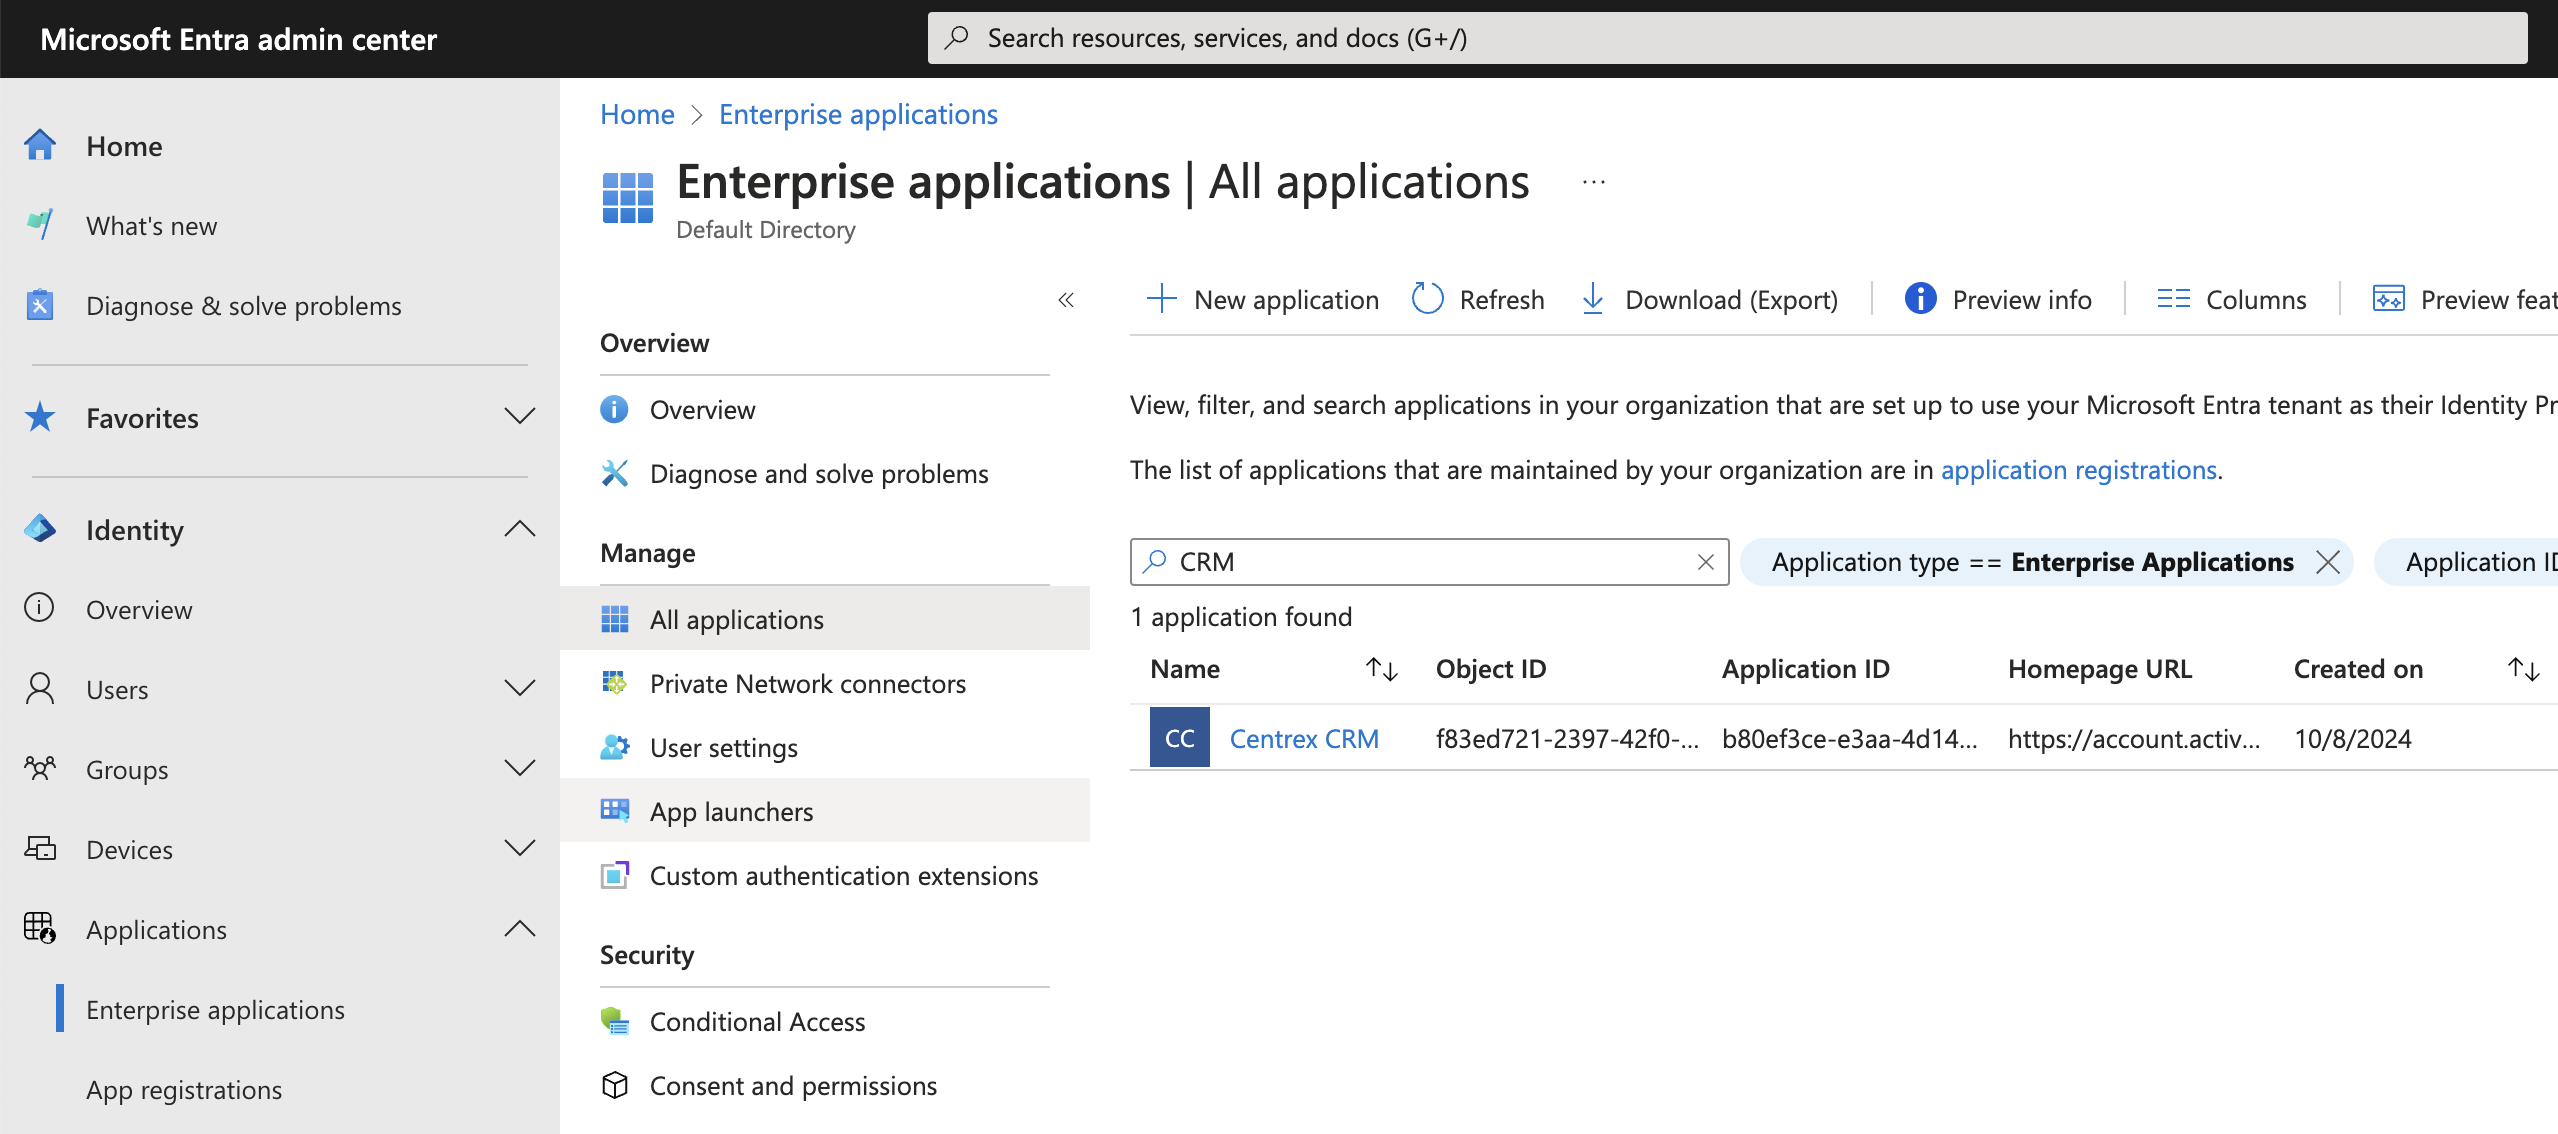This screenshot has height=1134, width=2558.
Task: Collapse the Applications section chevron
Action: coord(520,929)
